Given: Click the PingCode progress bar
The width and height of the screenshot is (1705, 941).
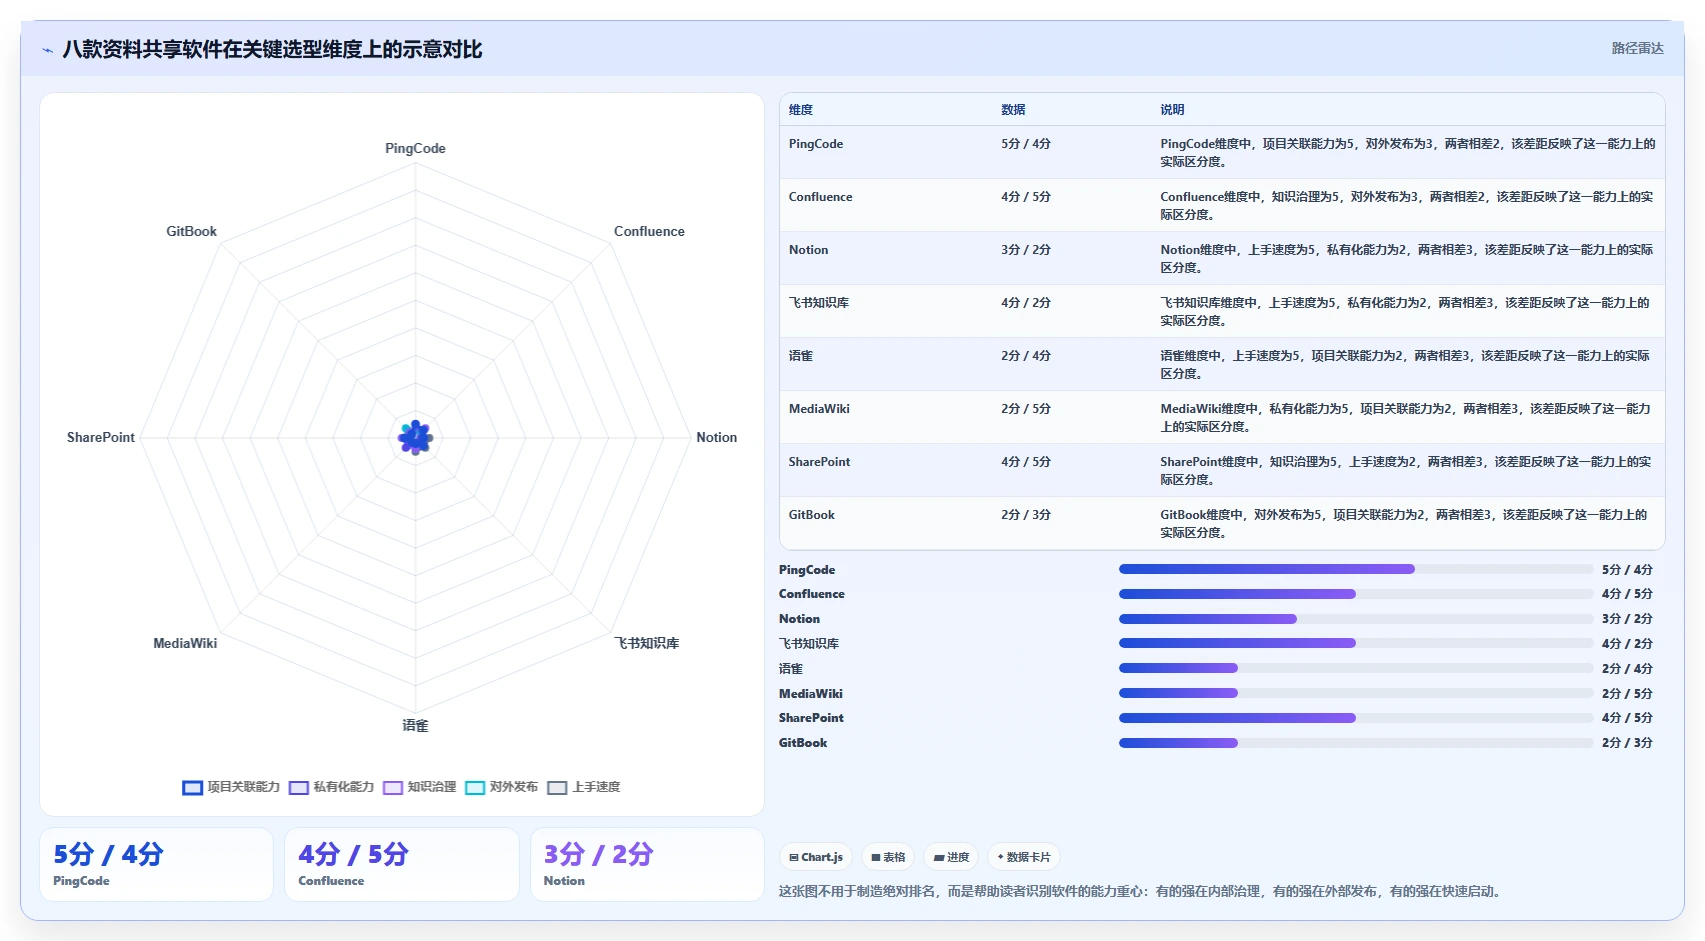Looking at the screenshot, I should pyautogui.click(x=1355, y=569).
